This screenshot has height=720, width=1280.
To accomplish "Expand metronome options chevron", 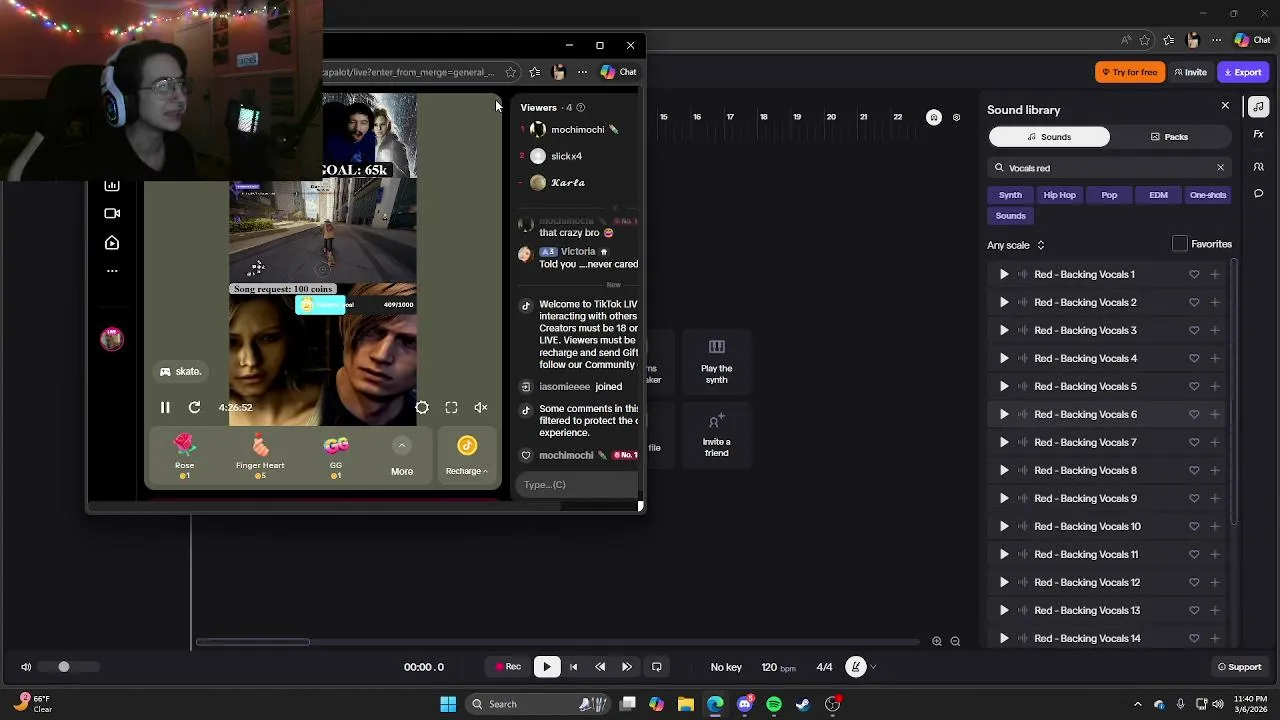I will 873,667.
